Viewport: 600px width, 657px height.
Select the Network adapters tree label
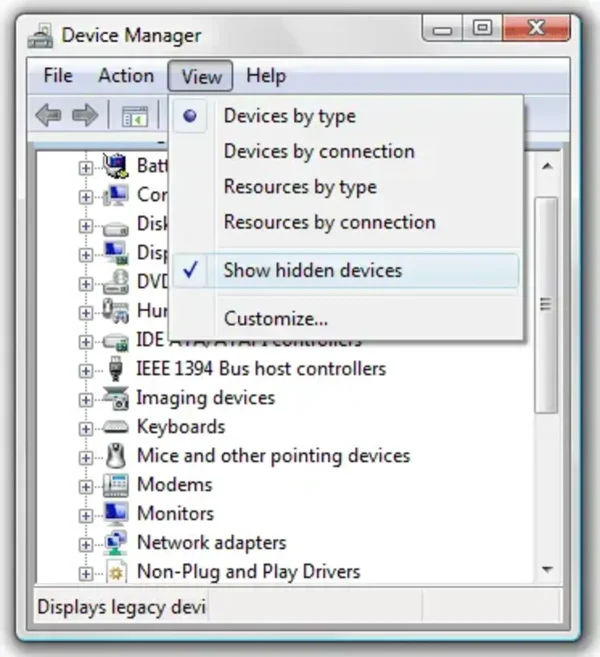pyautogui.click(x=212, y=543)
